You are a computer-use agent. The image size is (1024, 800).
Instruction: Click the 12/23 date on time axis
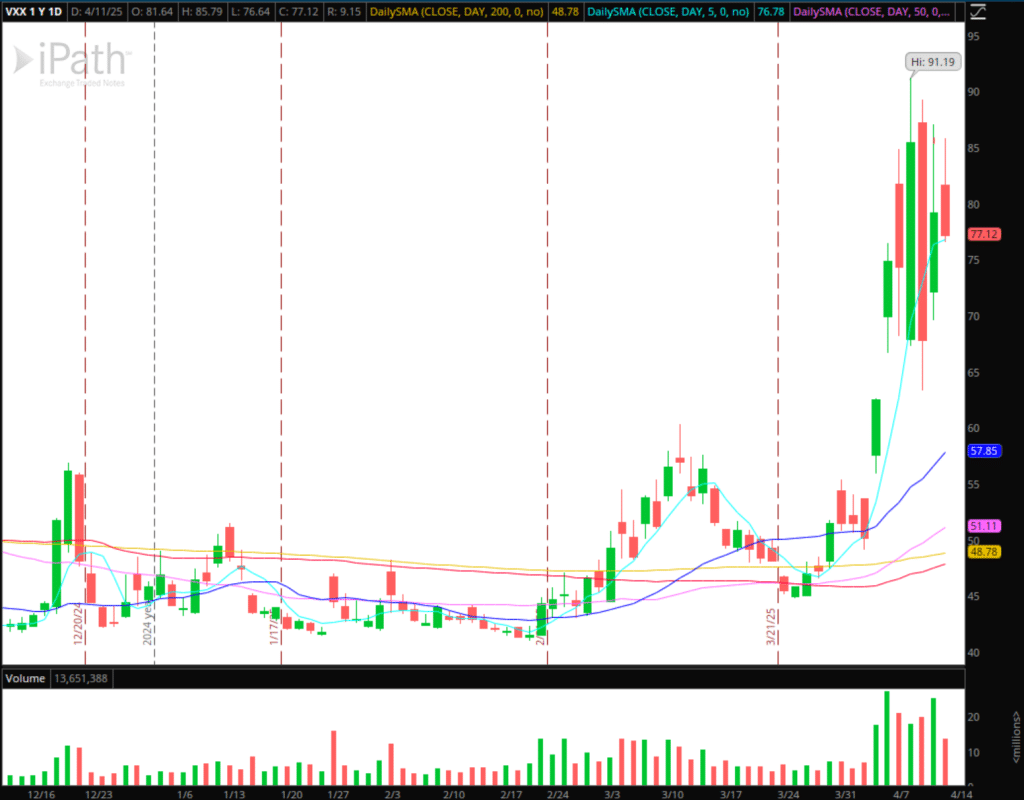tap(99, 794)
